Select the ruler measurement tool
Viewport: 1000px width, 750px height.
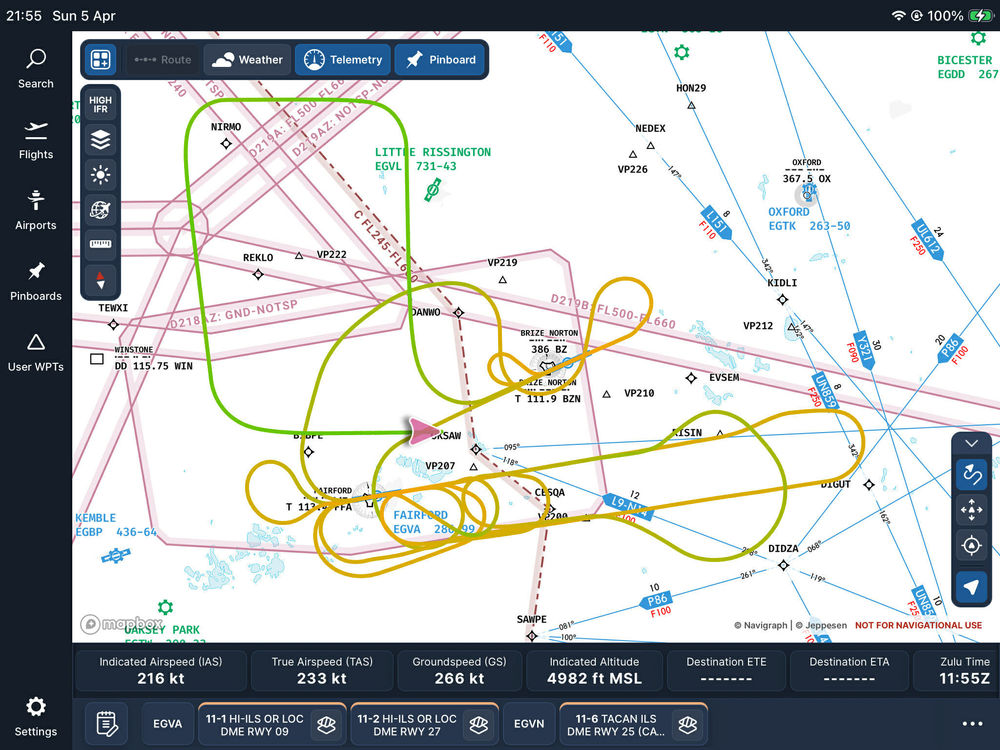(100, 244)
